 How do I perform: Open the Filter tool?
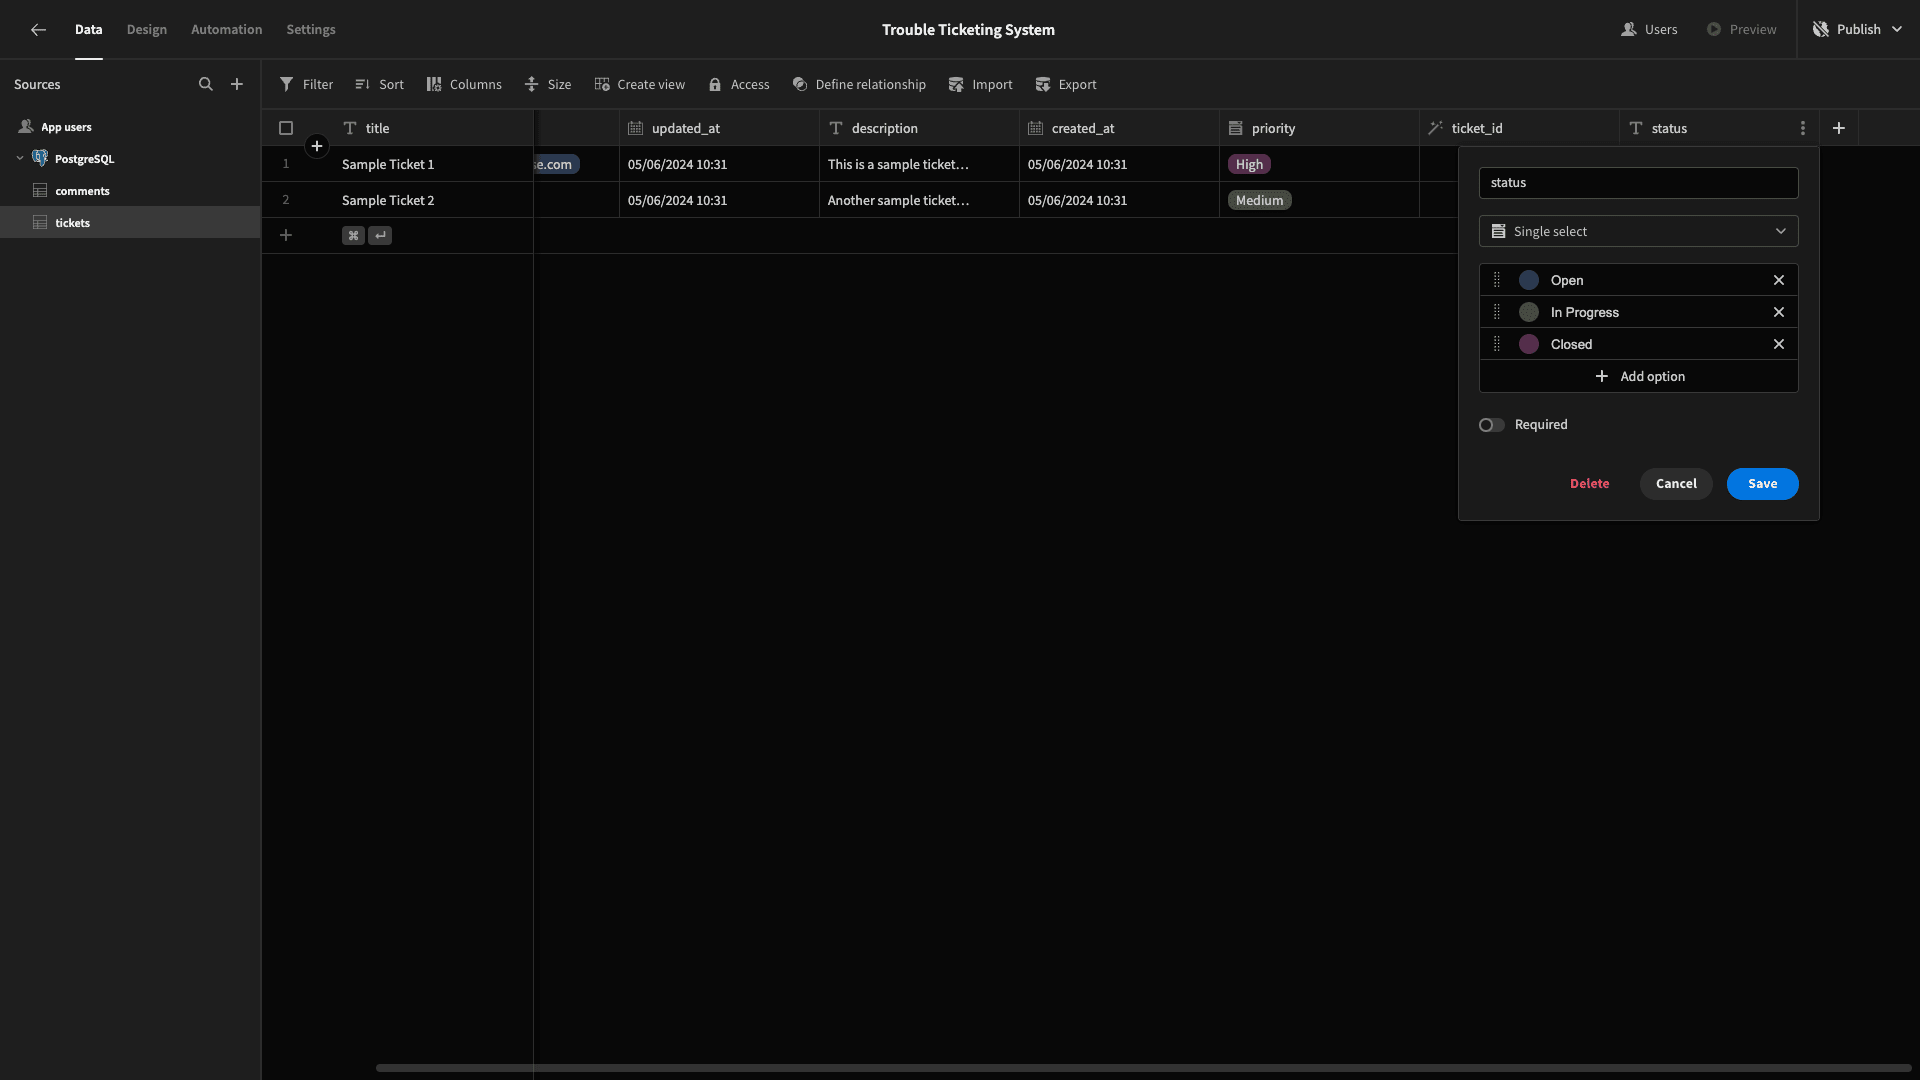(x=306, y=85)
